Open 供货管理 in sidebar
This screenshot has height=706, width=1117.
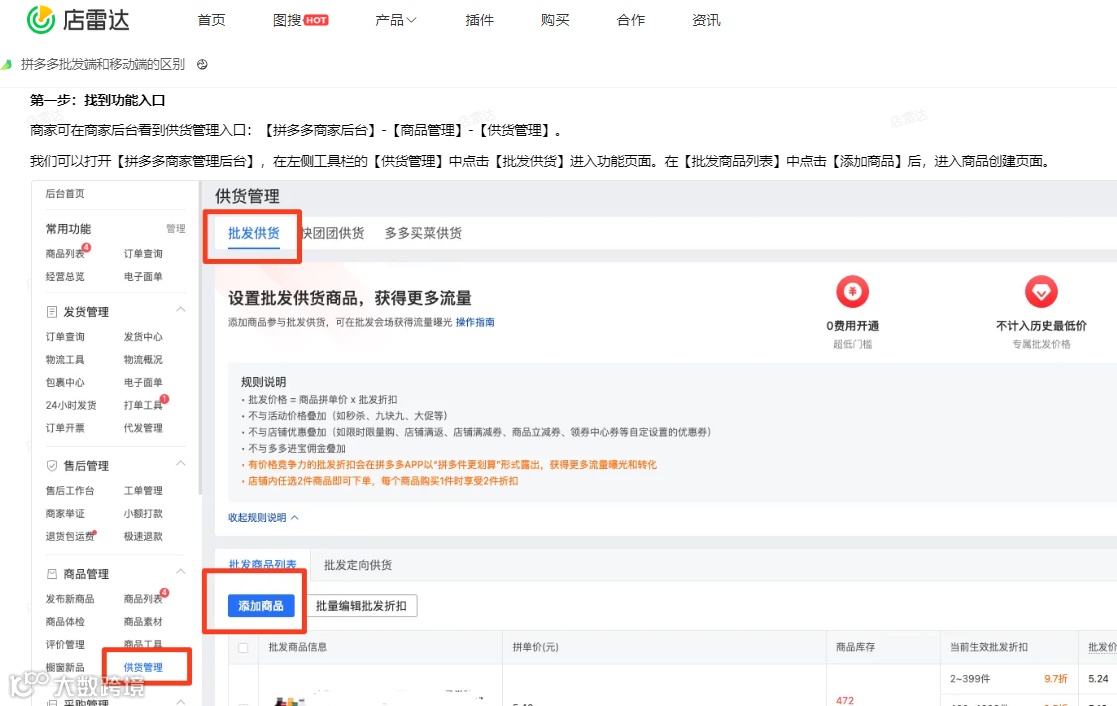tap(143, 667)
